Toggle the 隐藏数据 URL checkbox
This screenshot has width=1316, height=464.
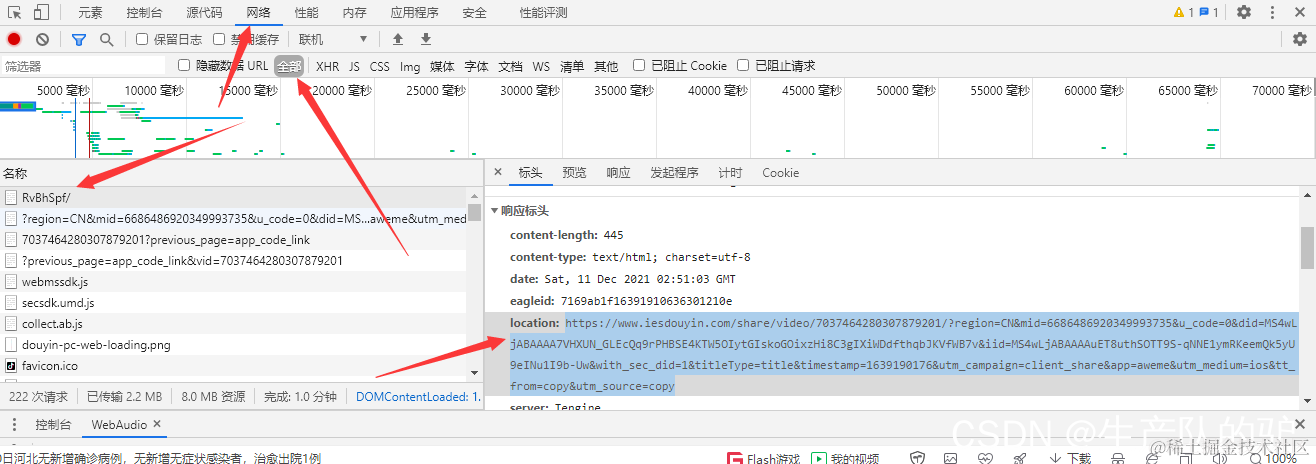point(184,65)
